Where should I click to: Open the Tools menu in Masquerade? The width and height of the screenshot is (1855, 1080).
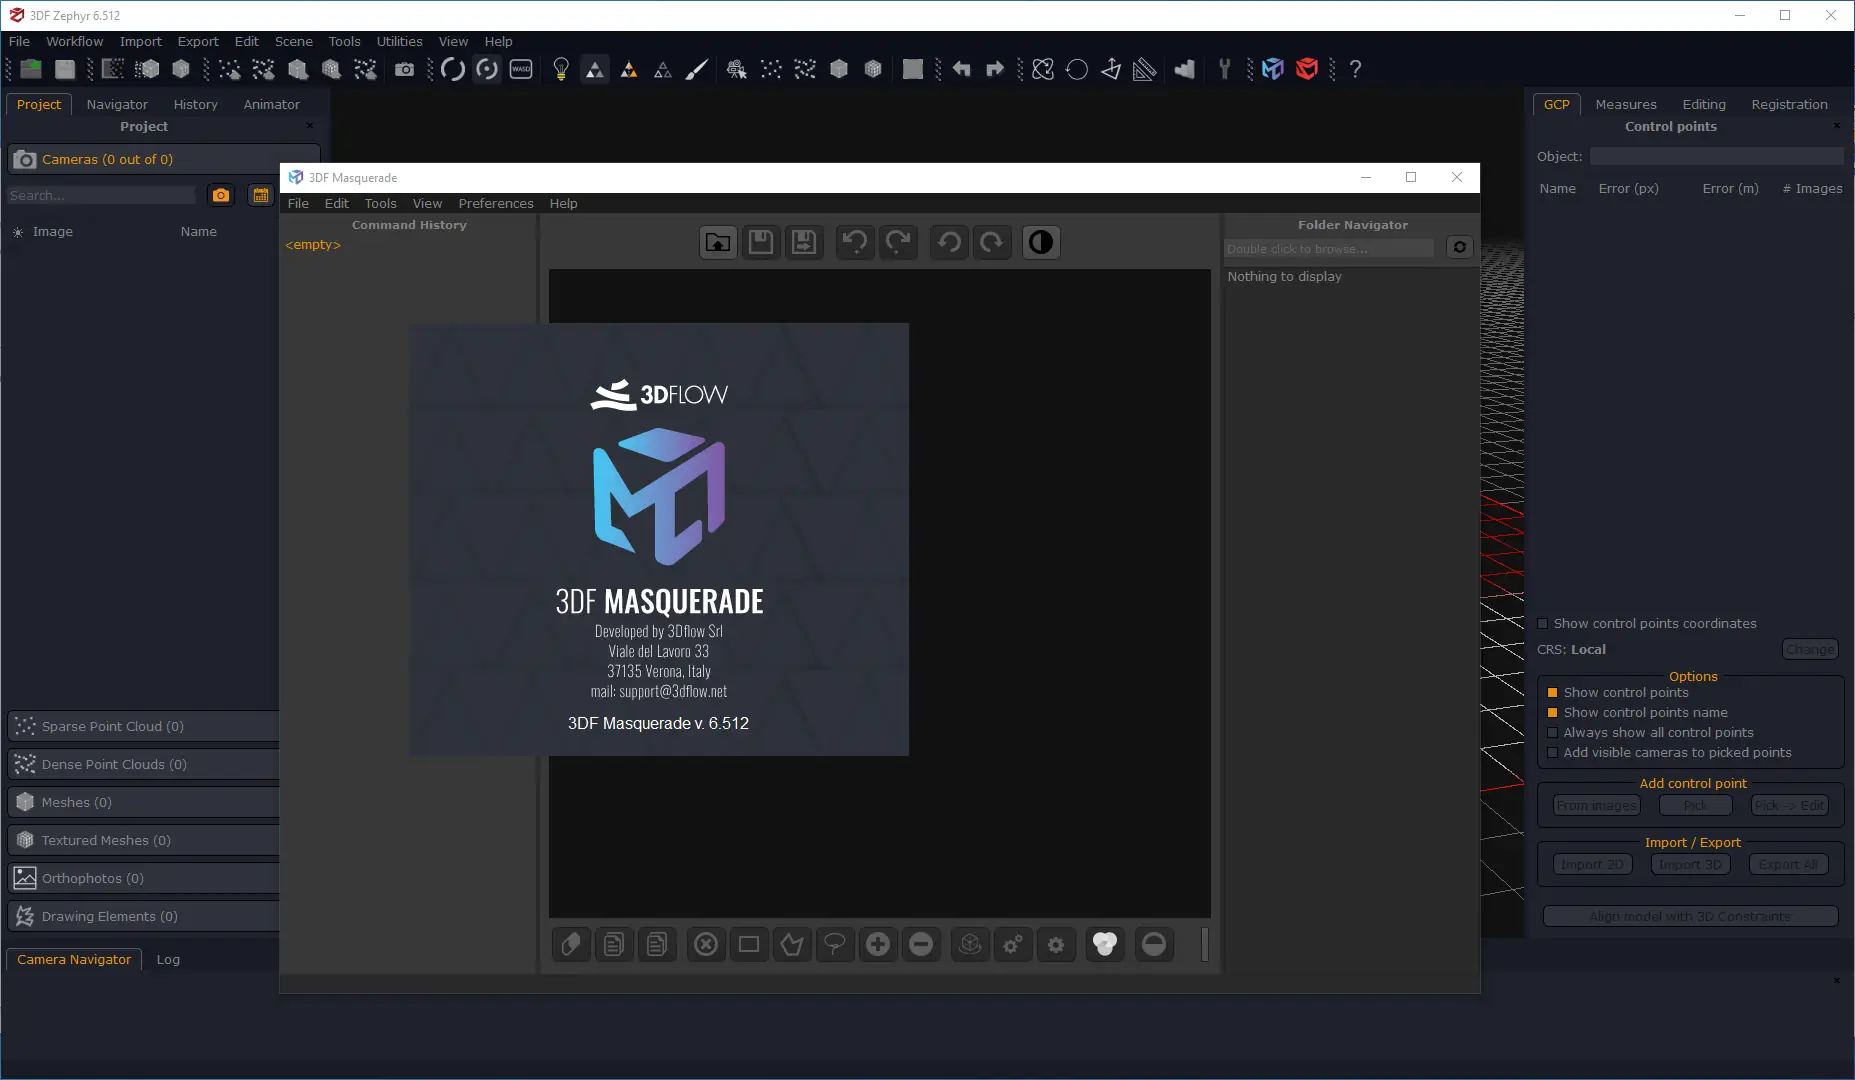[380, 203]
